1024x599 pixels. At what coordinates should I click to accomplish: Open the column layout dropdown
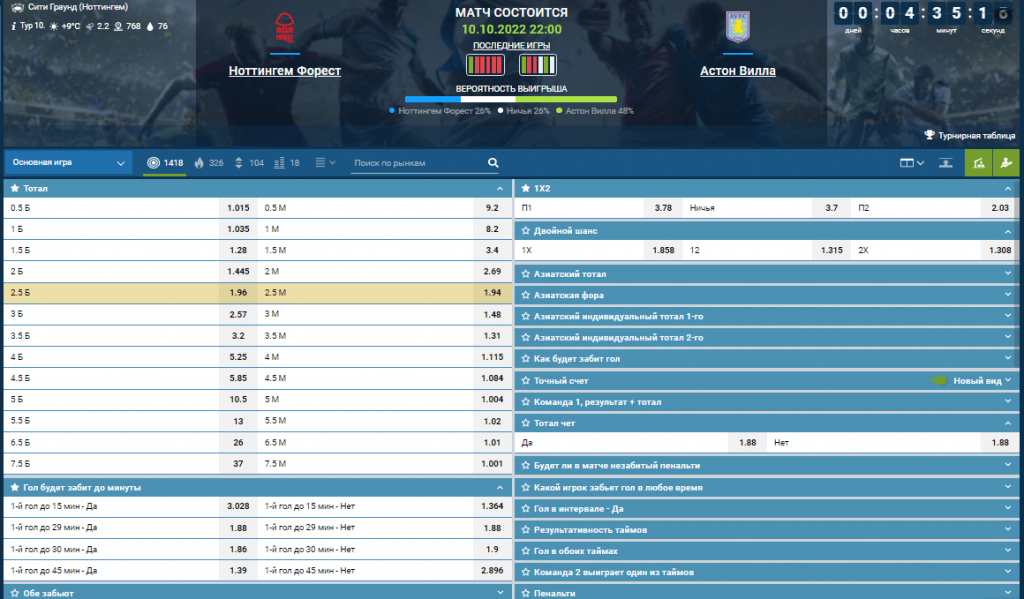tap(911, 163)
